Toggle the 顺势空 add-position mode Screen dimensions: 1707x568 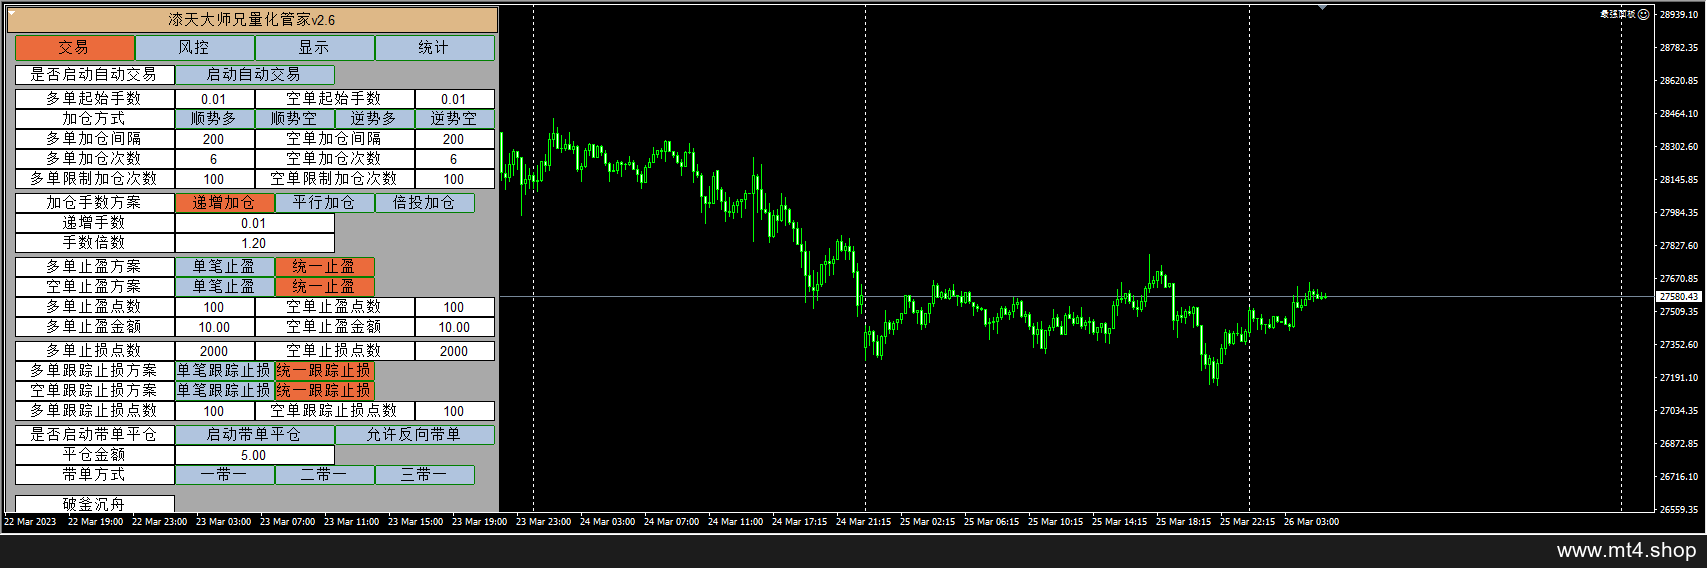[x=295, y=118]
